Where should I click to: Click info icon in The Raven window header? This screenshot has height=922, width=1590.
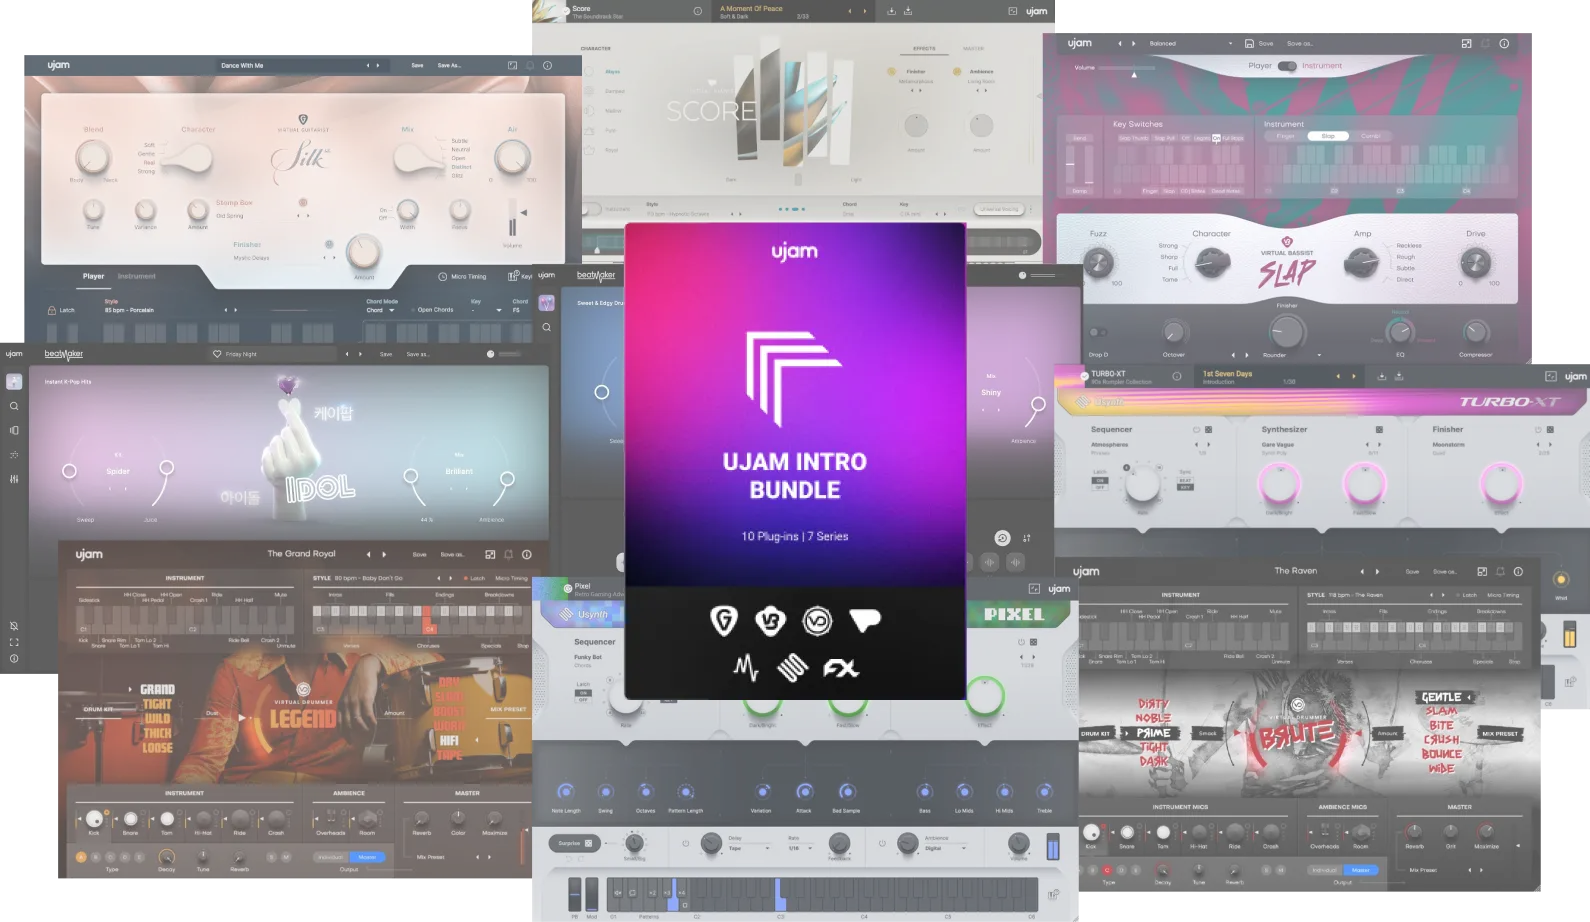pyautogui.click(x=1518, y=571)
